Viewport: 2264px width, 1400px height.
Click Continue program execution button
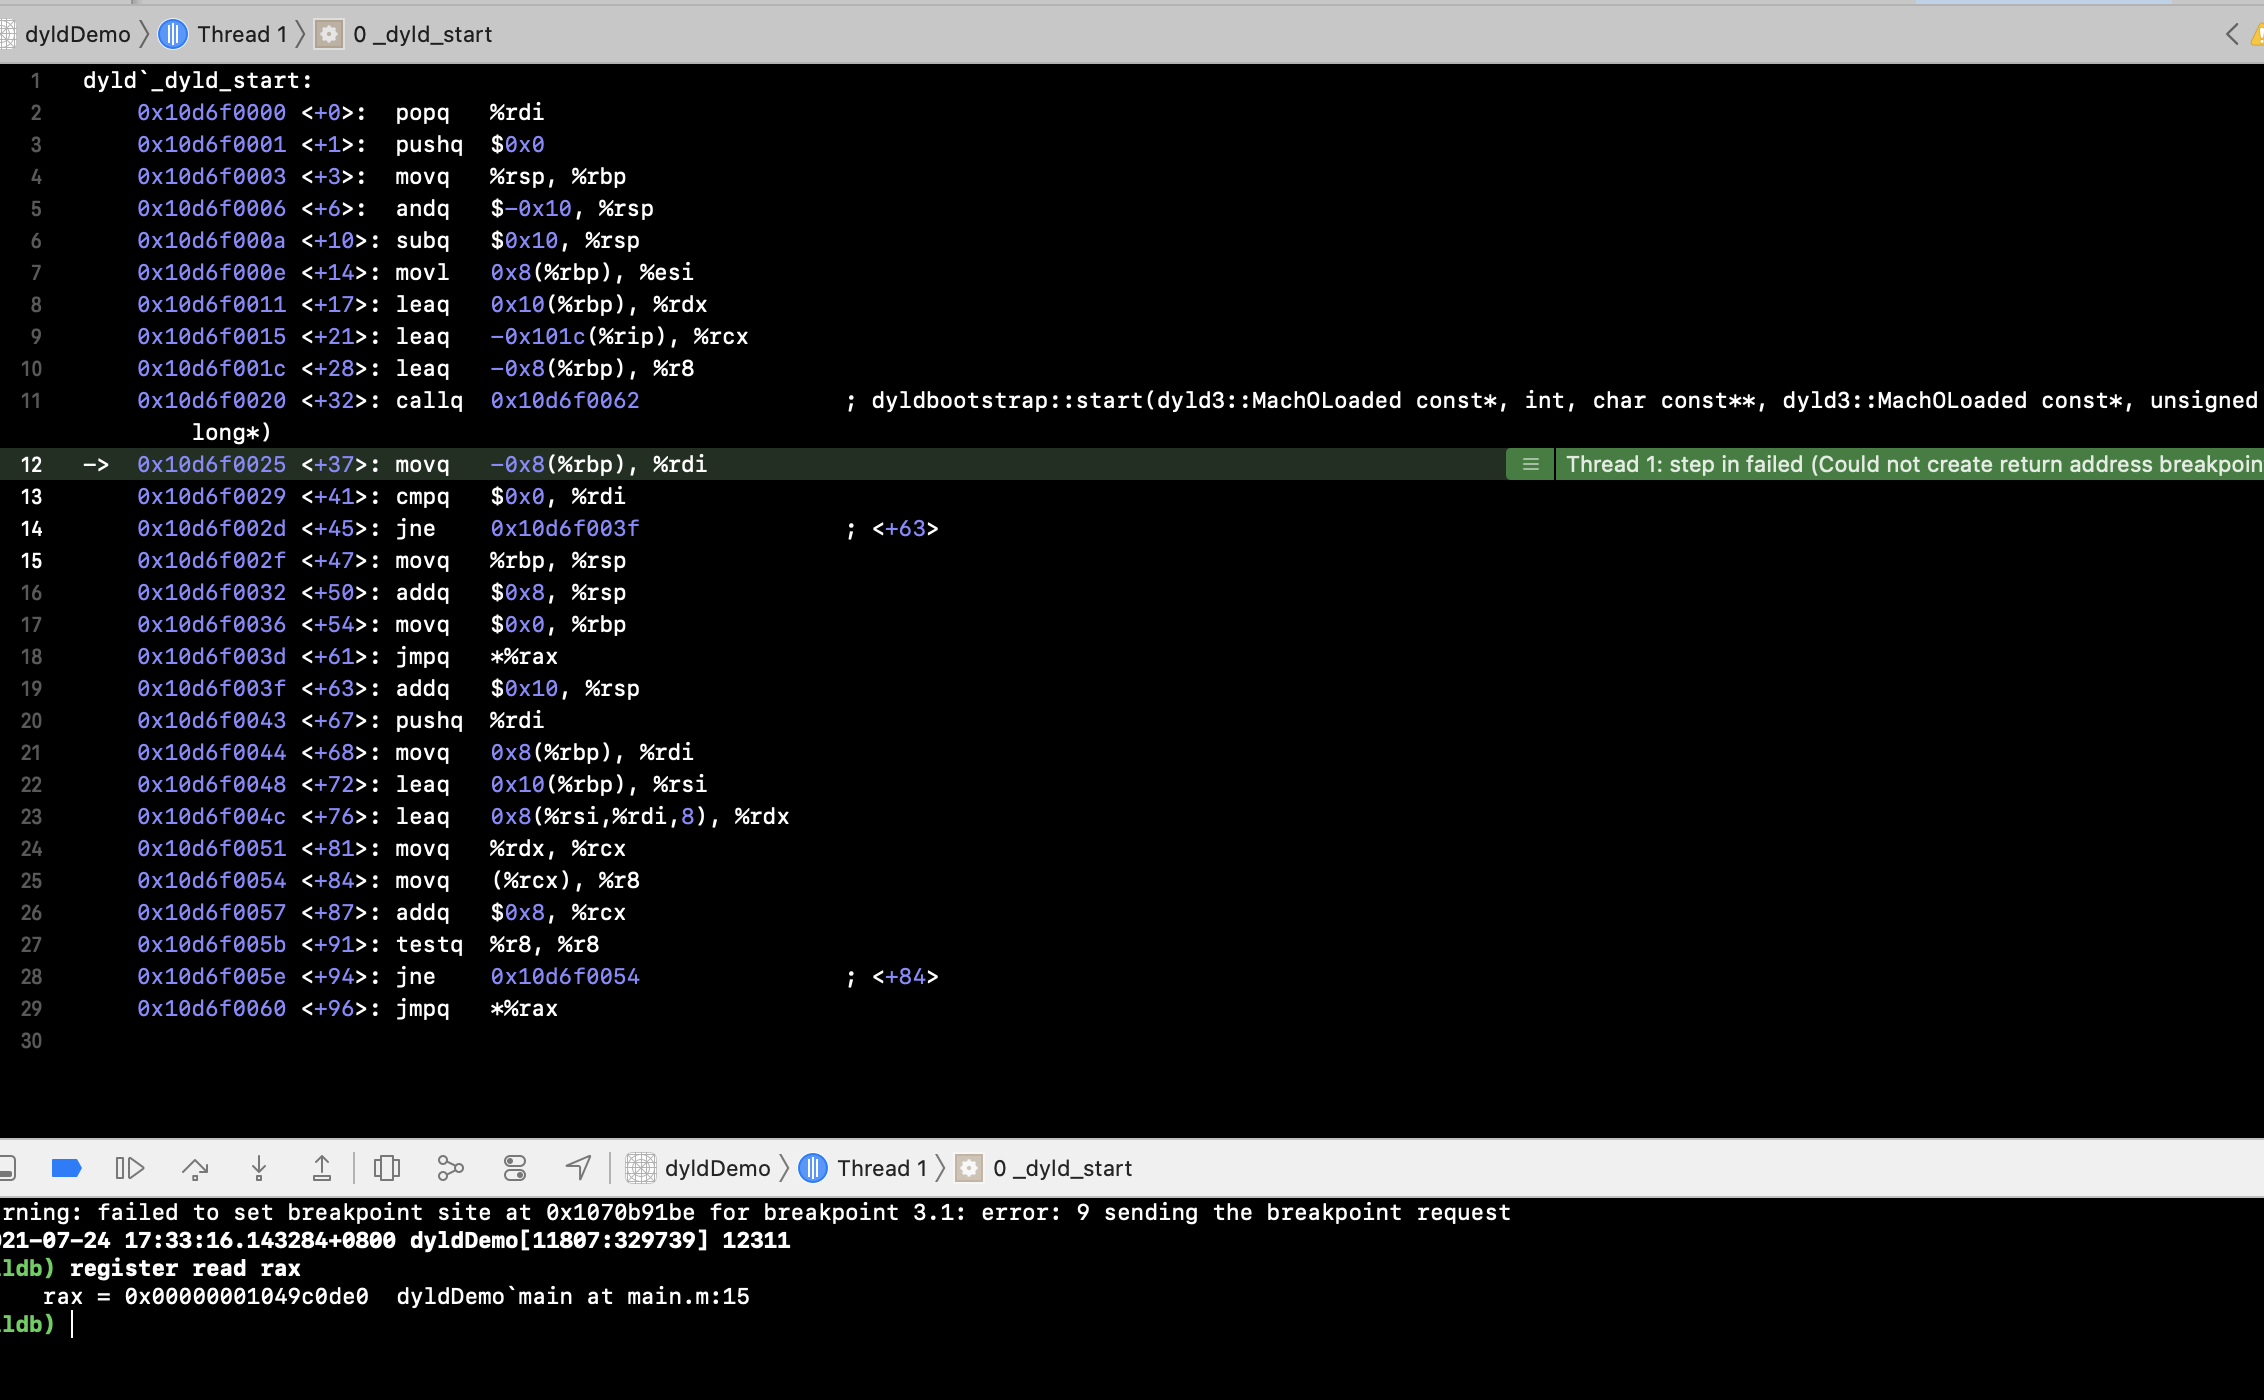[130, 1168]
